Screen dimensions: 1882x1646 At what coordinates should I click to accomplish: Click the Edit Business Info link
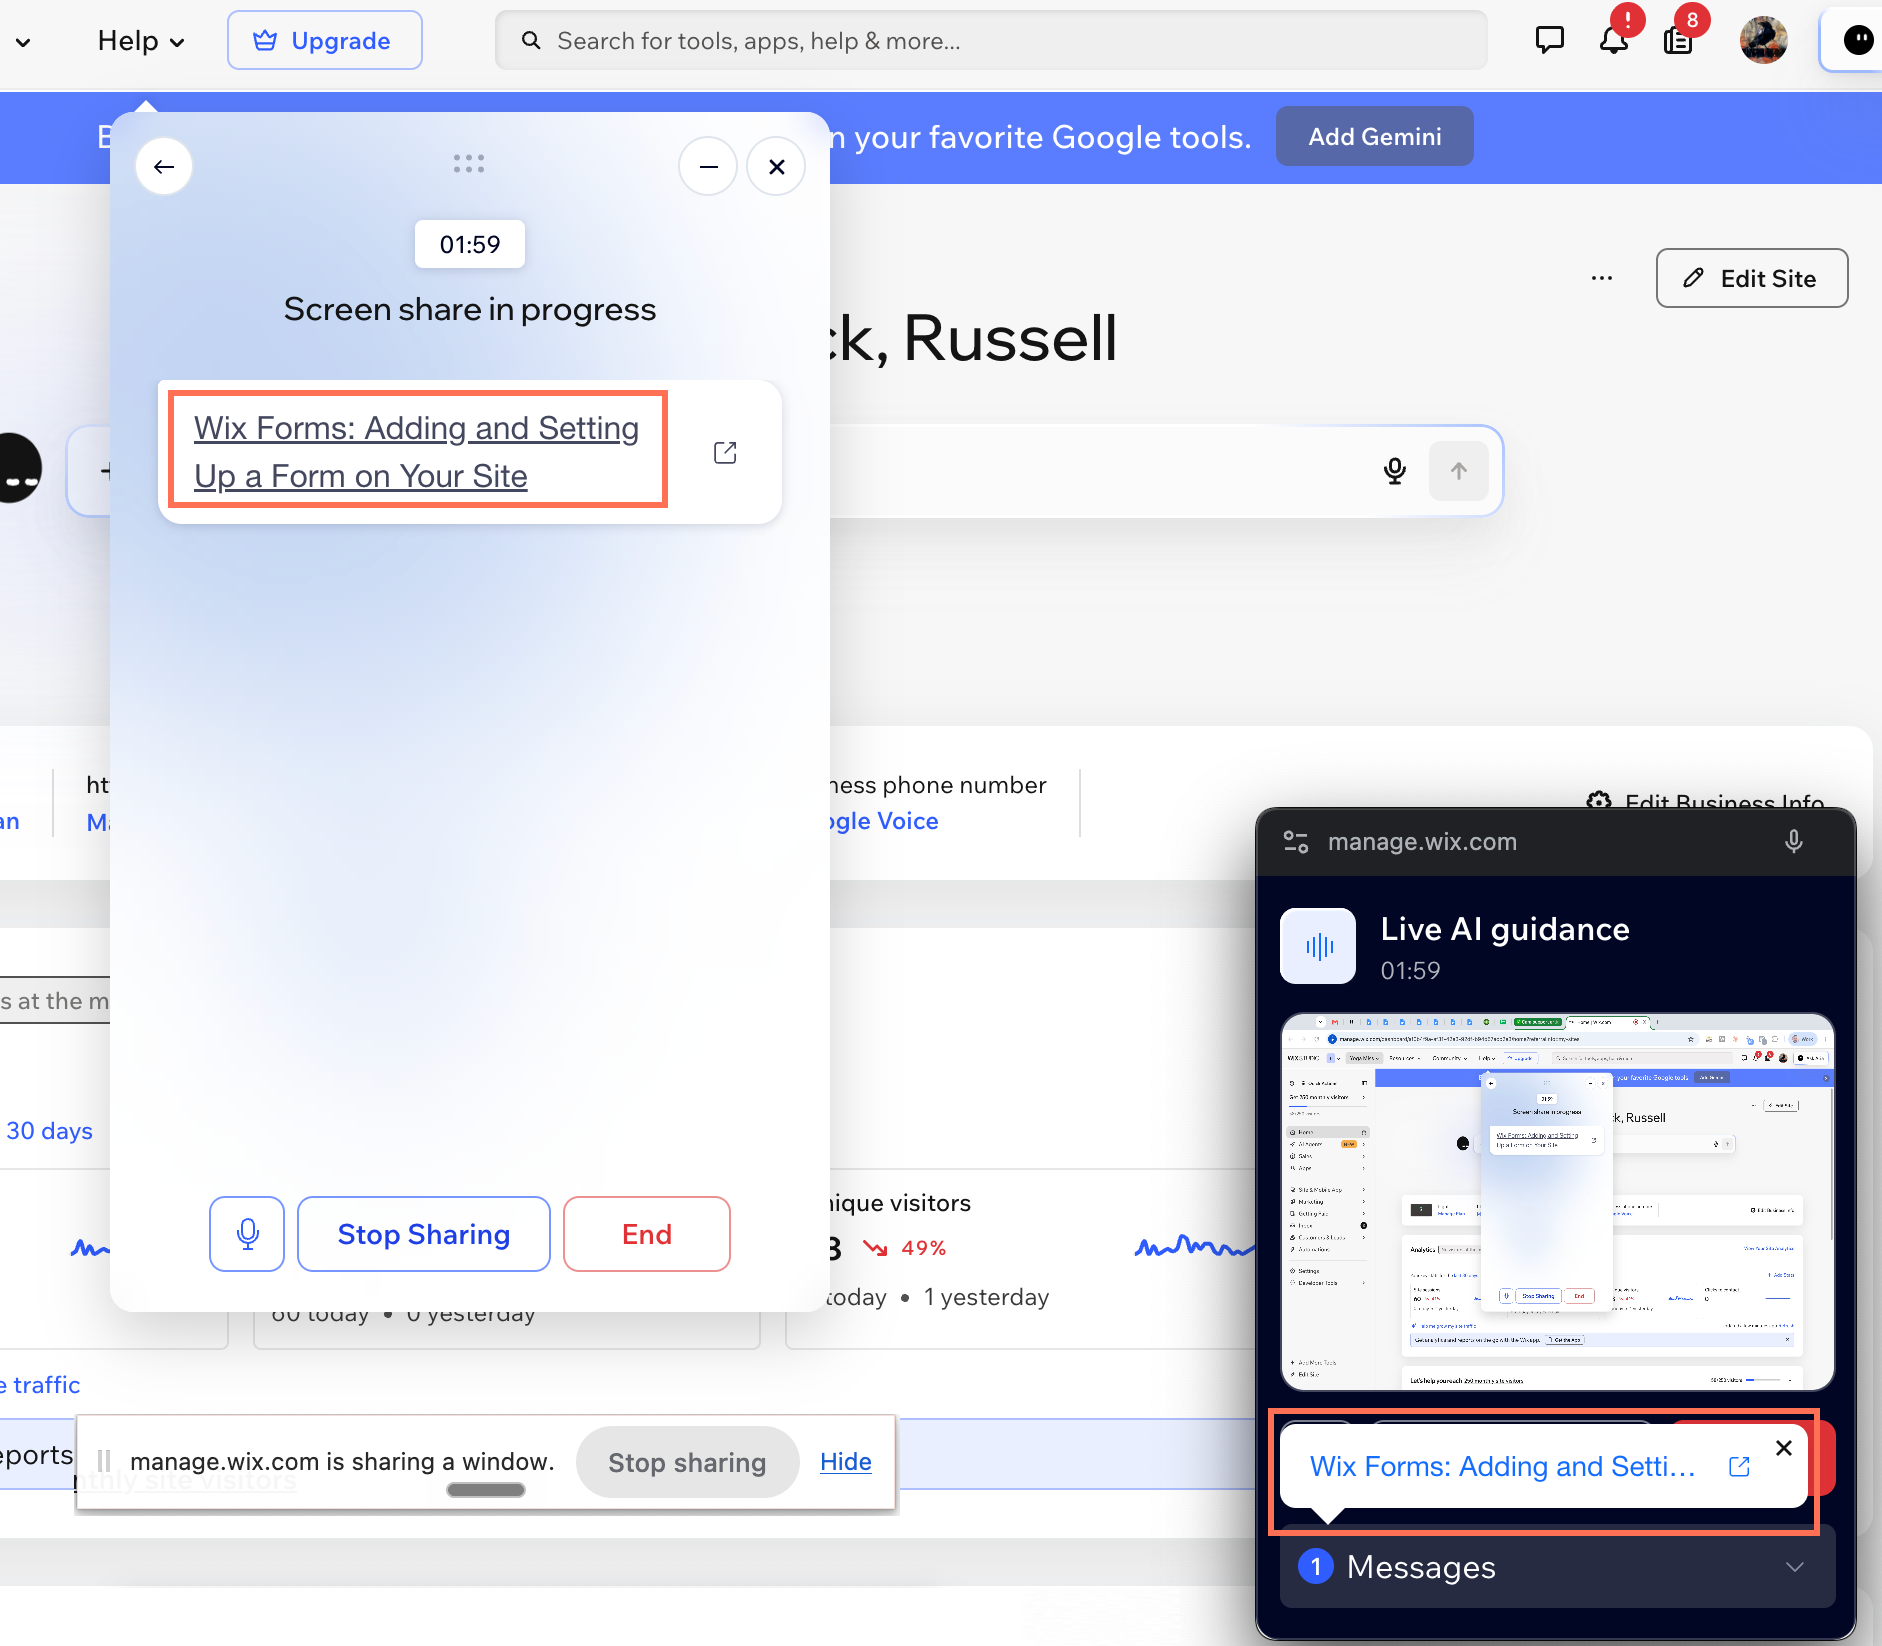point(1705,800)
